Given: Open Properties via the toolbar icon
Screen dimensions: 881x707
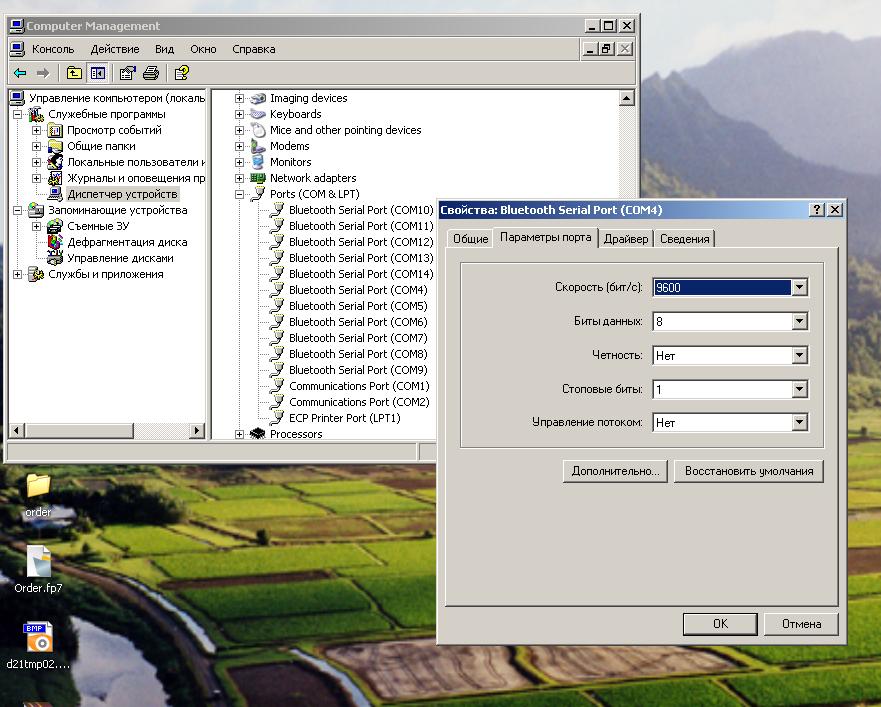Looking at the screenshot, I should [x=128, y=73].
